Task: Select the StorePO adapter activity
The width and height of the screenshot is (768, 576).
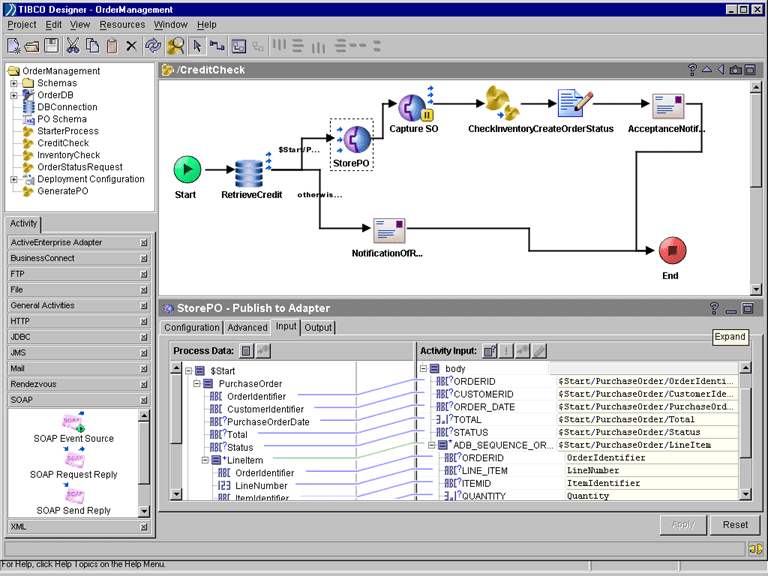Action: (x=356, y=140)
